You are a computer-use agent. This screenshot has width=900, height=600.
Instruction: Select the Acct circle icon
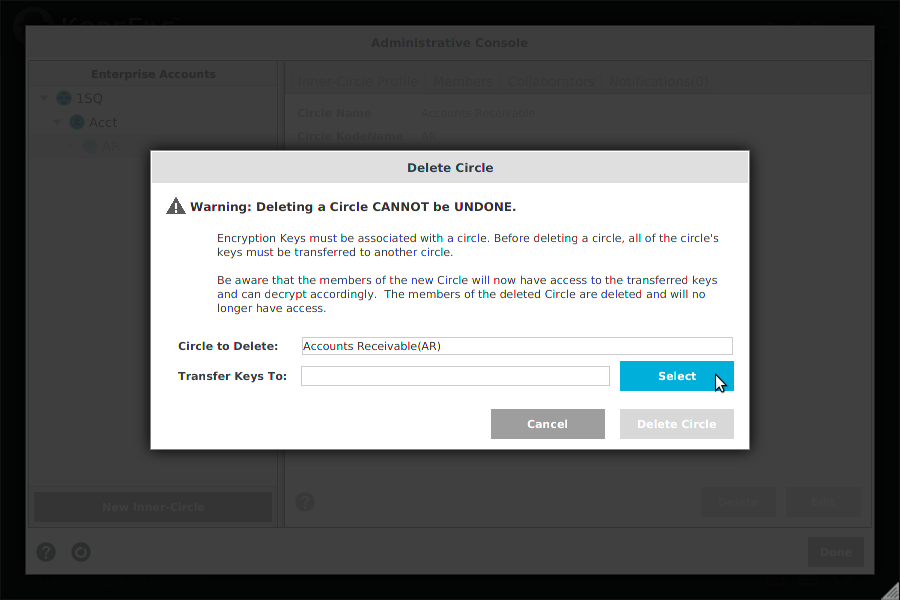(77, 122)
